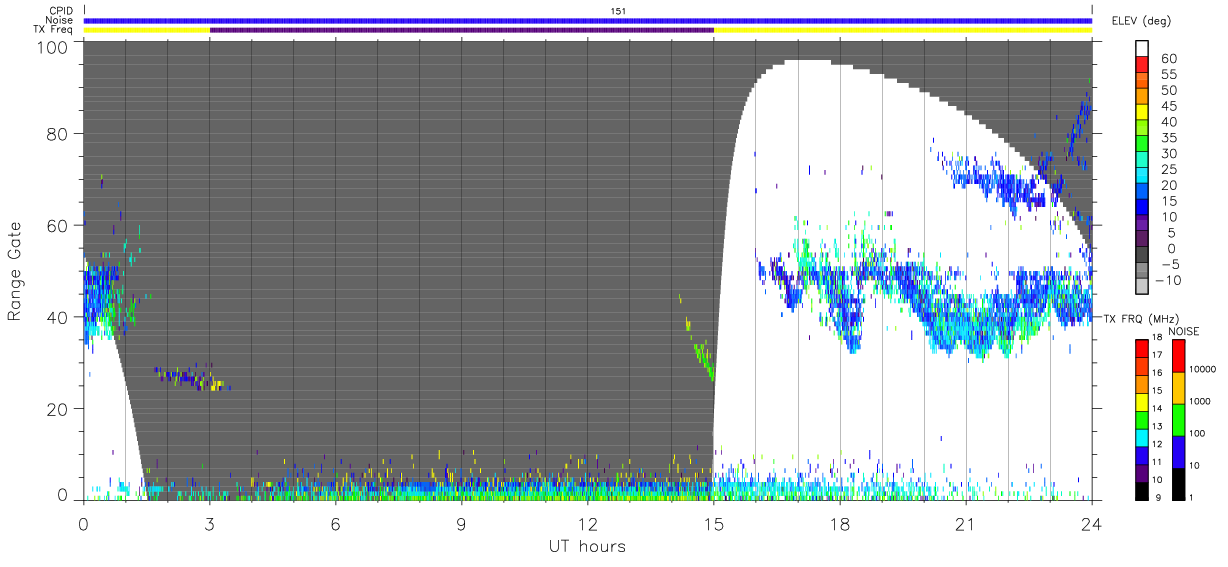Click the blue swatch in NOISE legend
The width and height of the screenshot is (1228, 567).
coord(1178,451)
